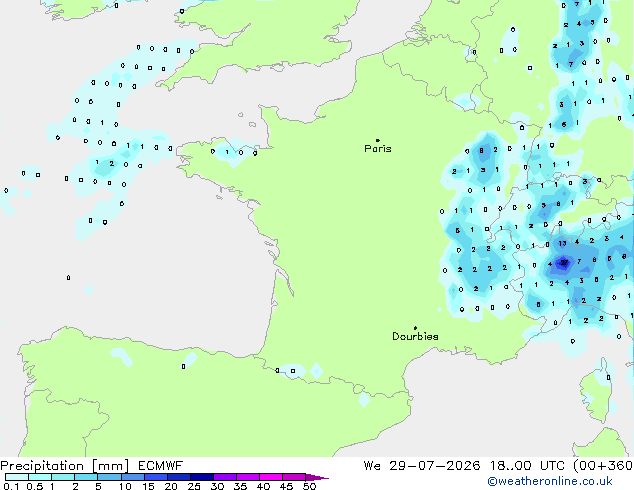Click the '10' legend scale label
This screenshot has height=490, width=634.
(x=125, y=486)
